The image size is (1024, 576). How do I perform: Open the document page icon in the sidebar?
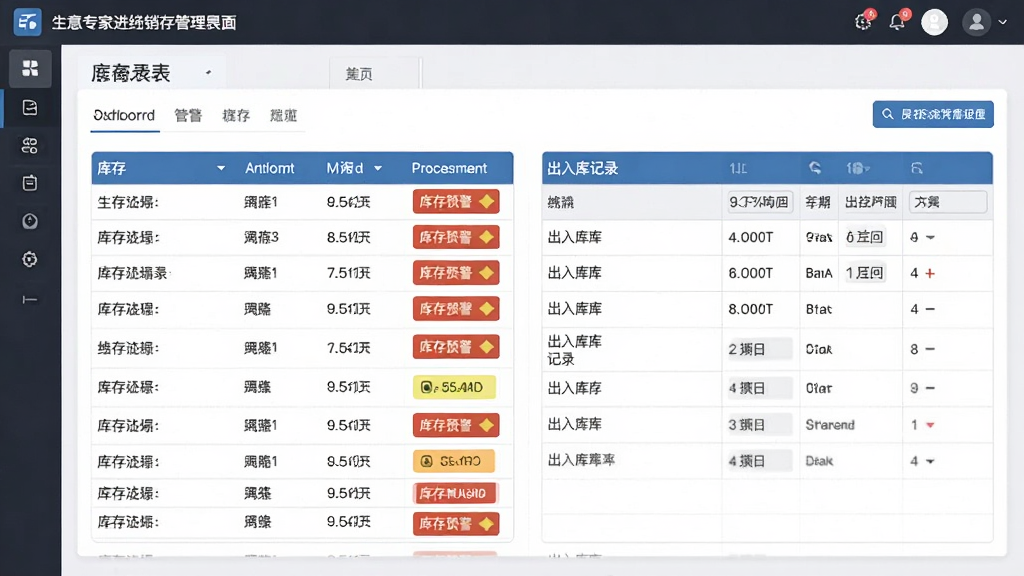[x=30, y=107]
